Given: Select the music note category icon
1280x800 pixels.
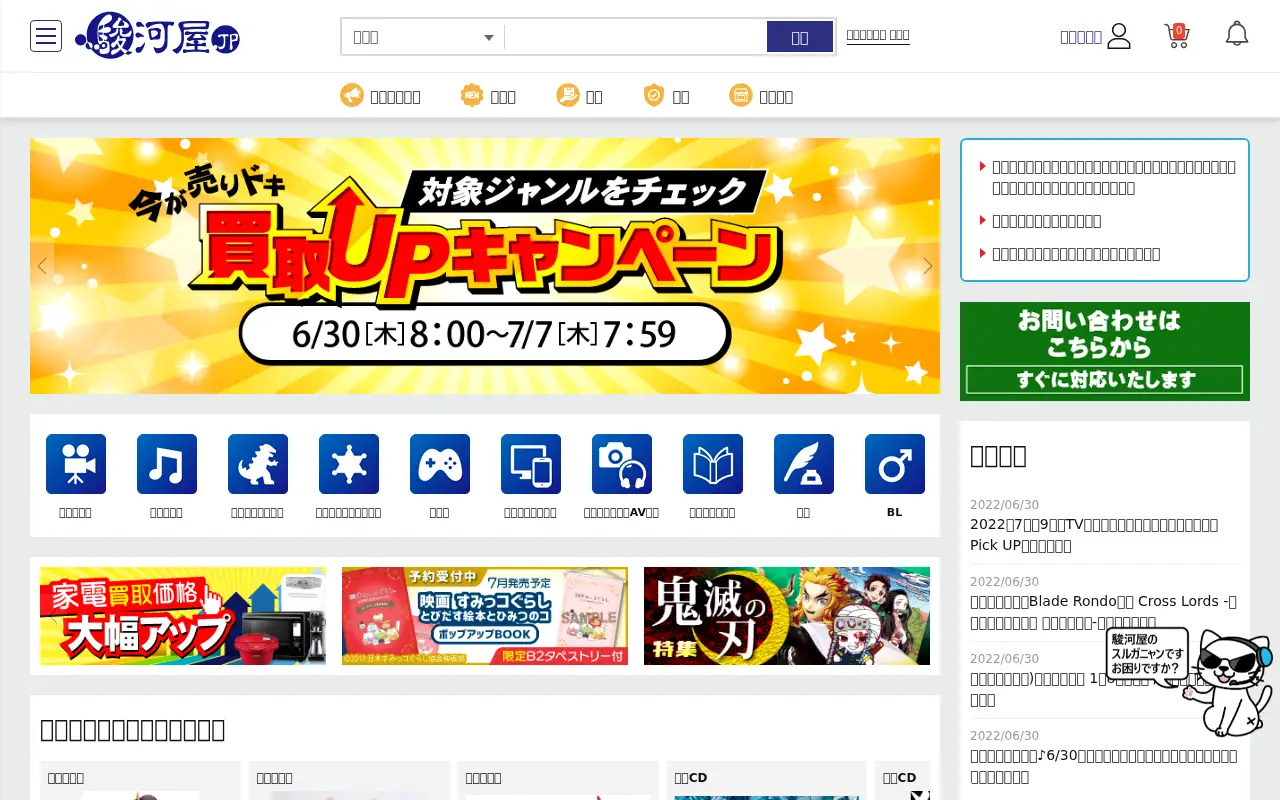Looking at the screenshot, I should [167, 464].
